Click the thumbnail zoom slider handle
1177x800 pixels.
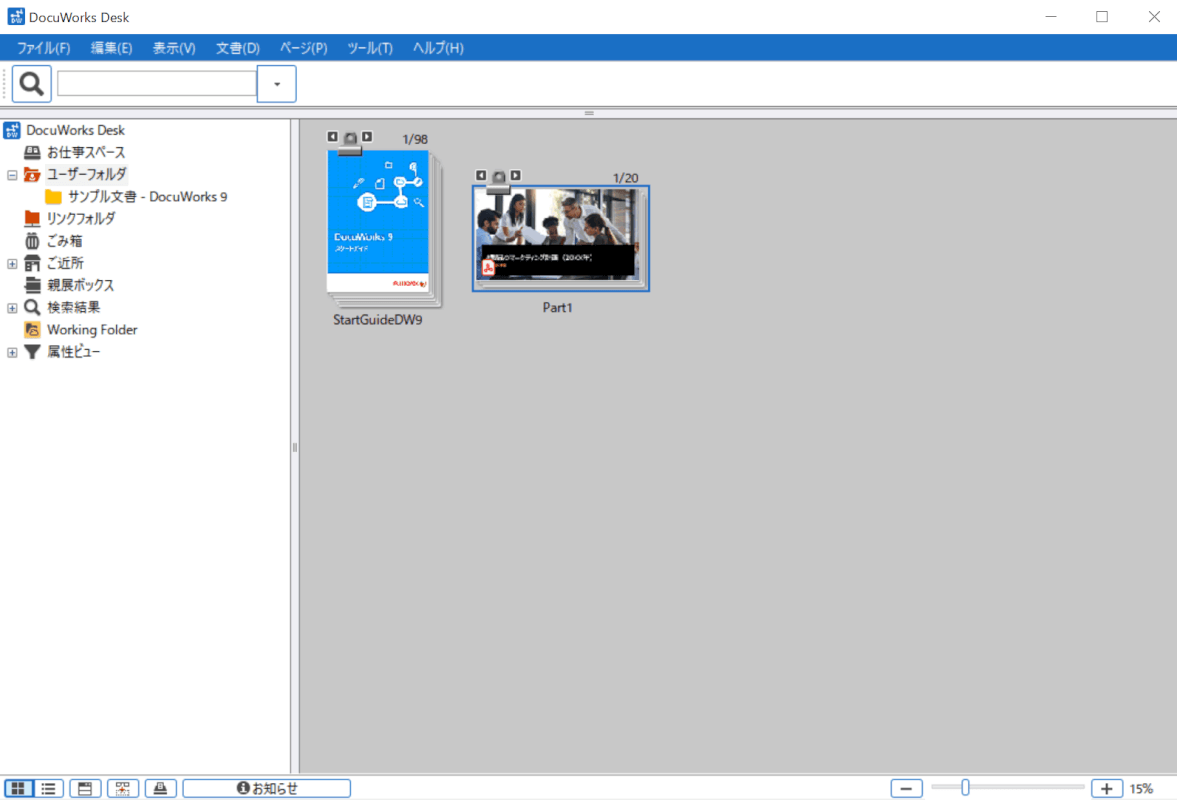pyautogui.click(x=965, y=788)
